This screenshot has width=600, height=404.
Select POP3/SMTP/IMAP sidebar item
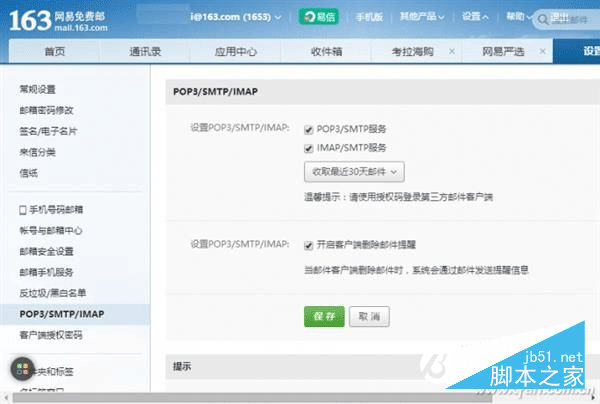75,314
